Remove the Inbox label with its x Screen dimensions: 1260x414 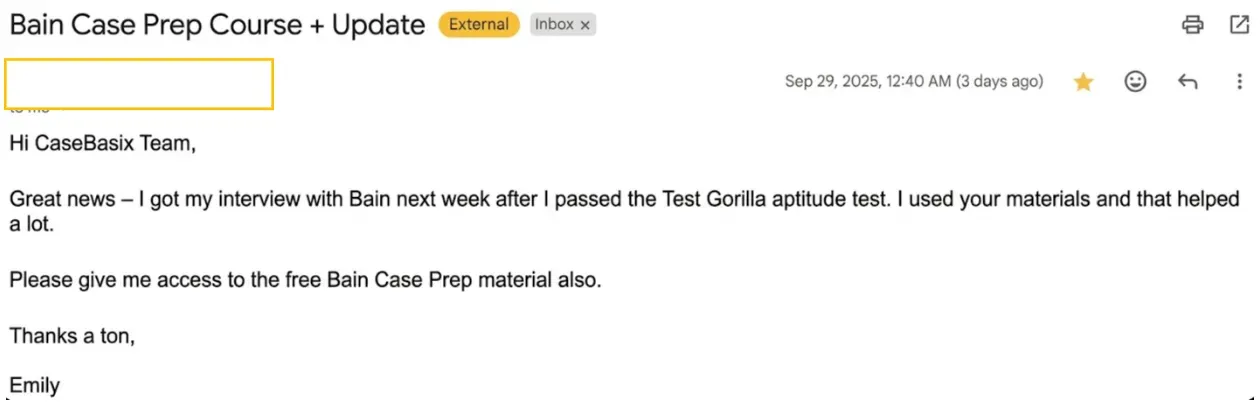585,25
